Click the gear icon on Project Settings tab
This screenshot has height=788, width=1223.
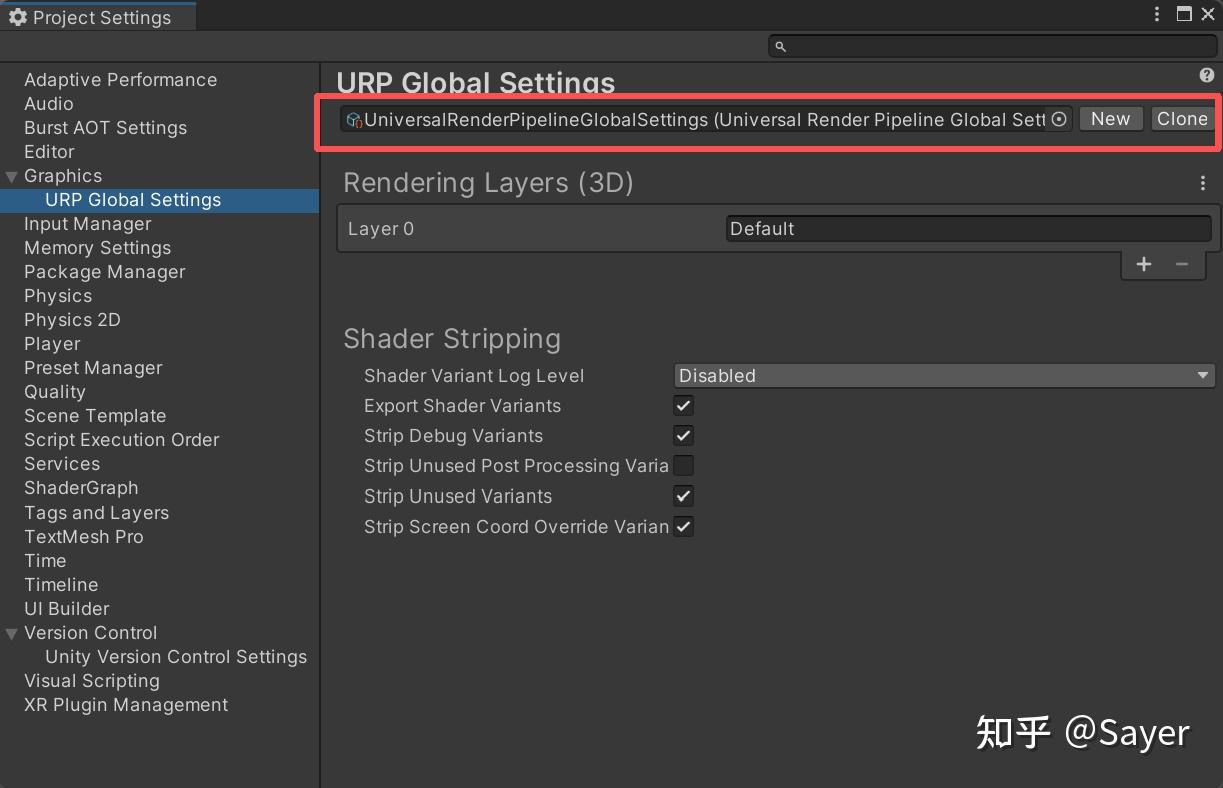17,17
